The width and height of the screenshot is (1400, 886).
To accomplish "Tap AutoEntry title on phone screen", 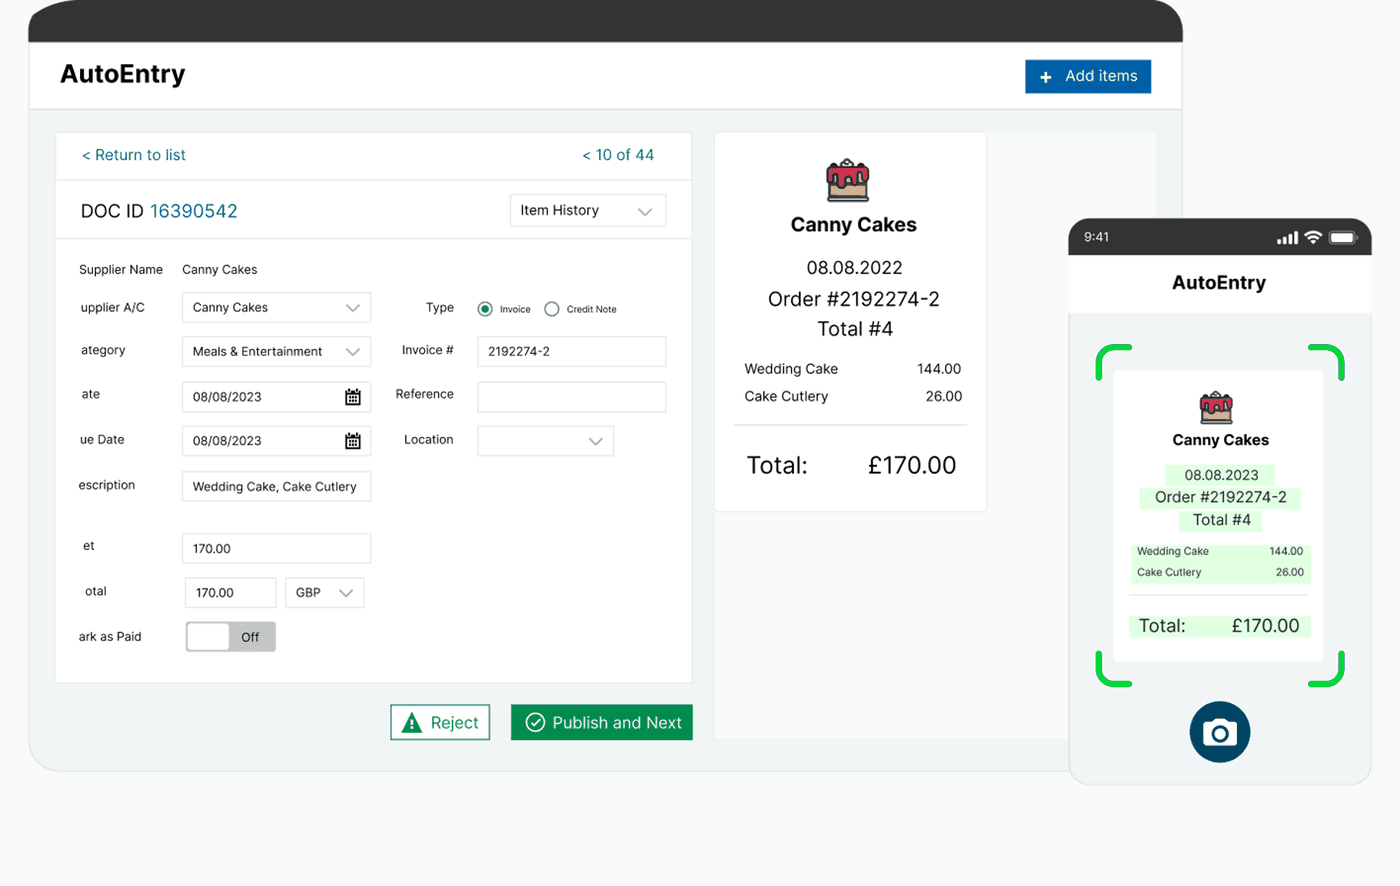I will click(1219, 283).
